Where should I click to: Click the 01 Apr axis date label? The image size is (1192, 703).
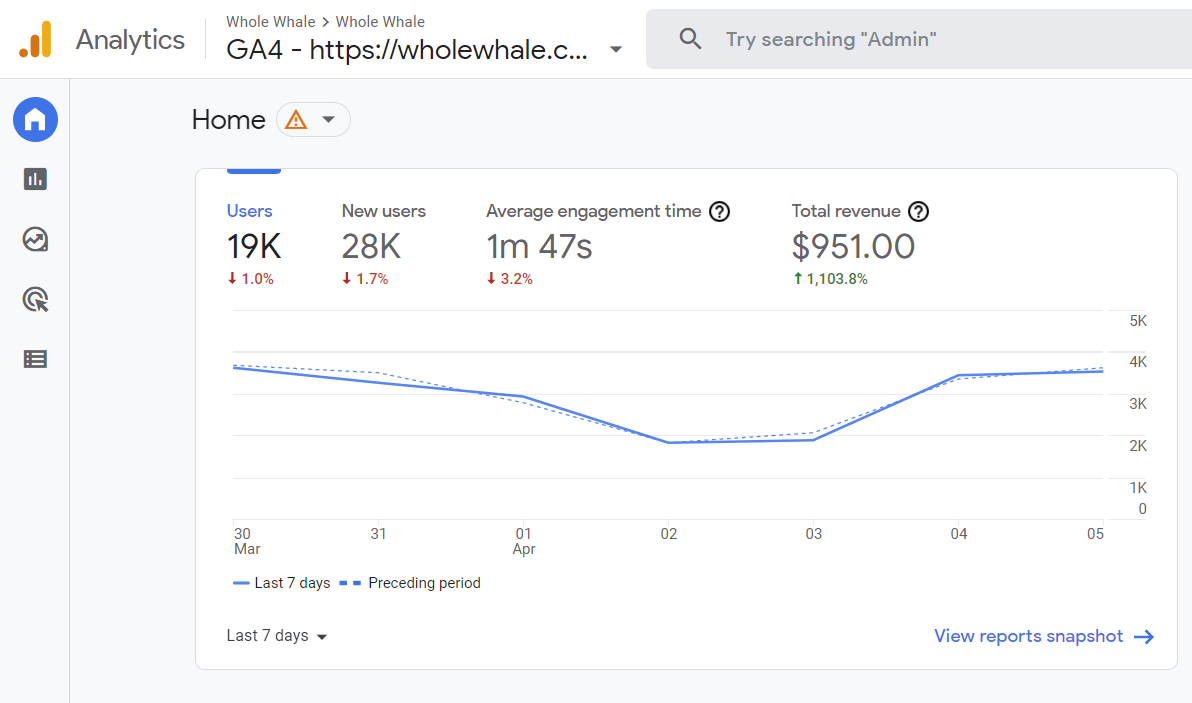click(524, 541)
